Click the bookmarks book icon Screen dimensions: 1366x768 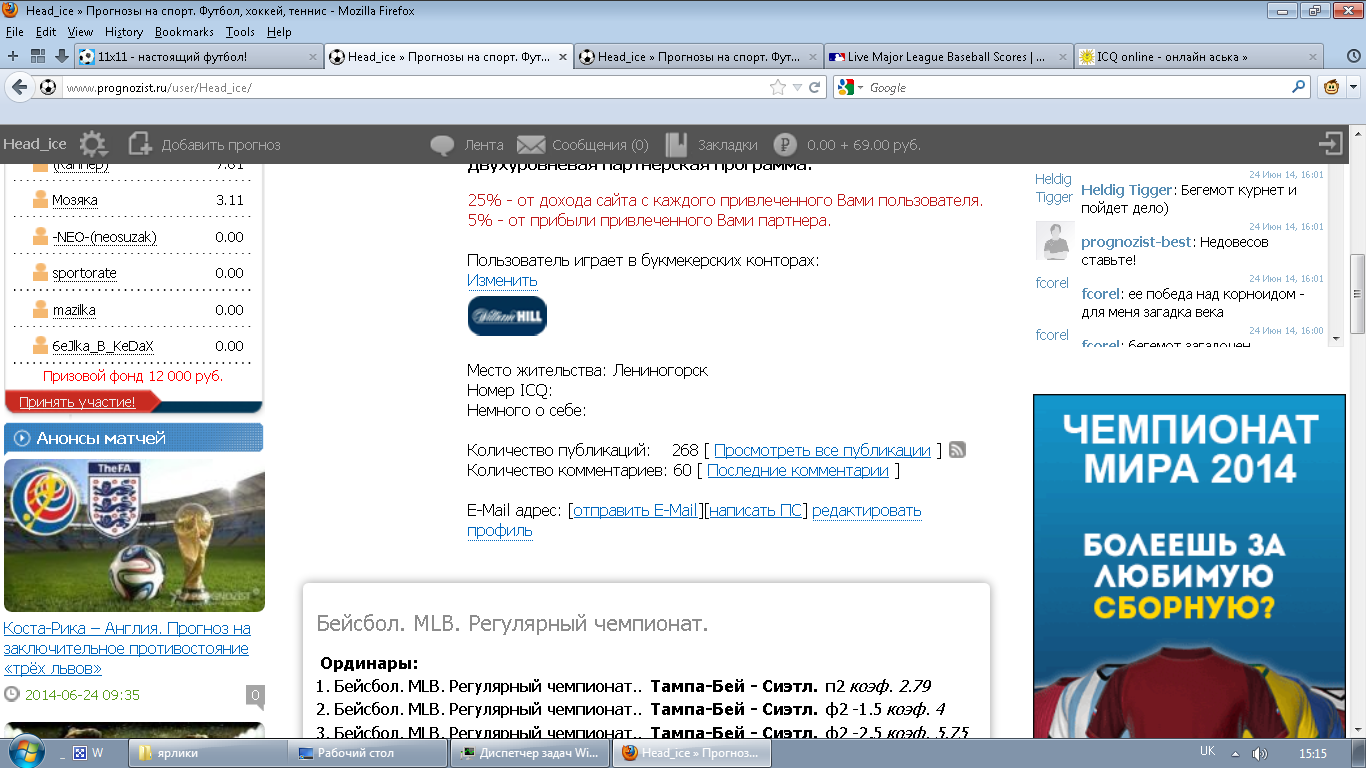click(x=677, y=144)
